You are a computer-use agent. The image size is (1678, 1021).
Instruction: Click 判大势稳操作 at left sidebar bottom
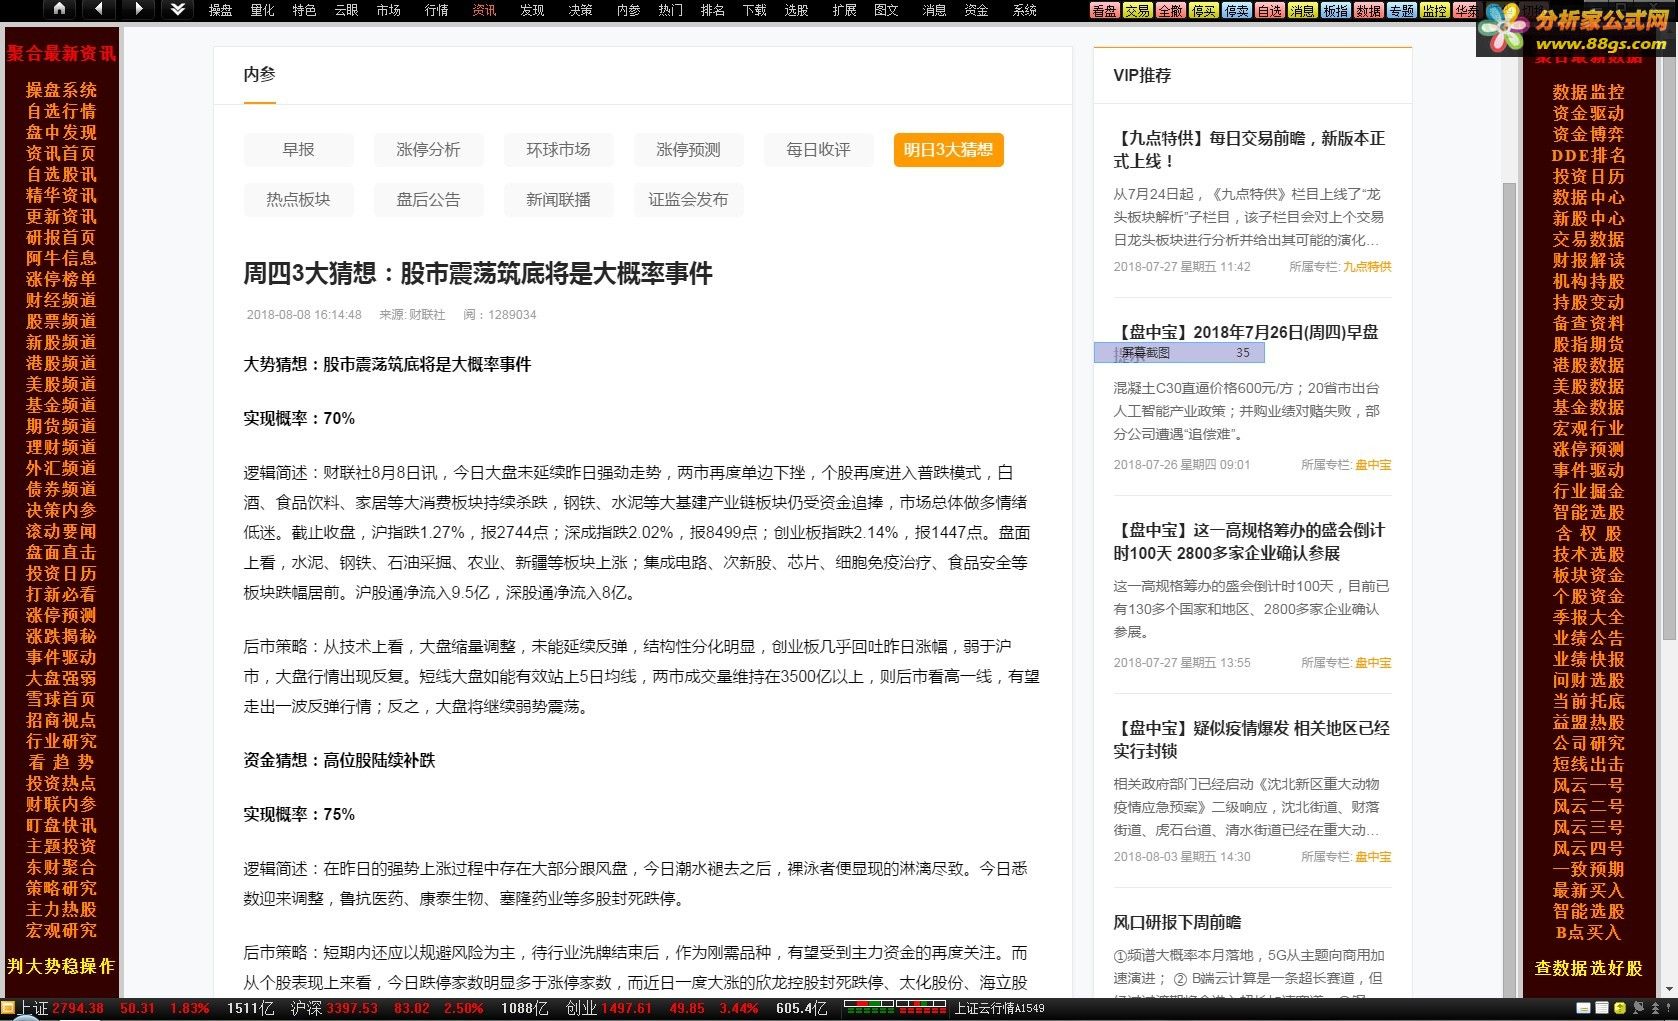click(x=61, y=967)
